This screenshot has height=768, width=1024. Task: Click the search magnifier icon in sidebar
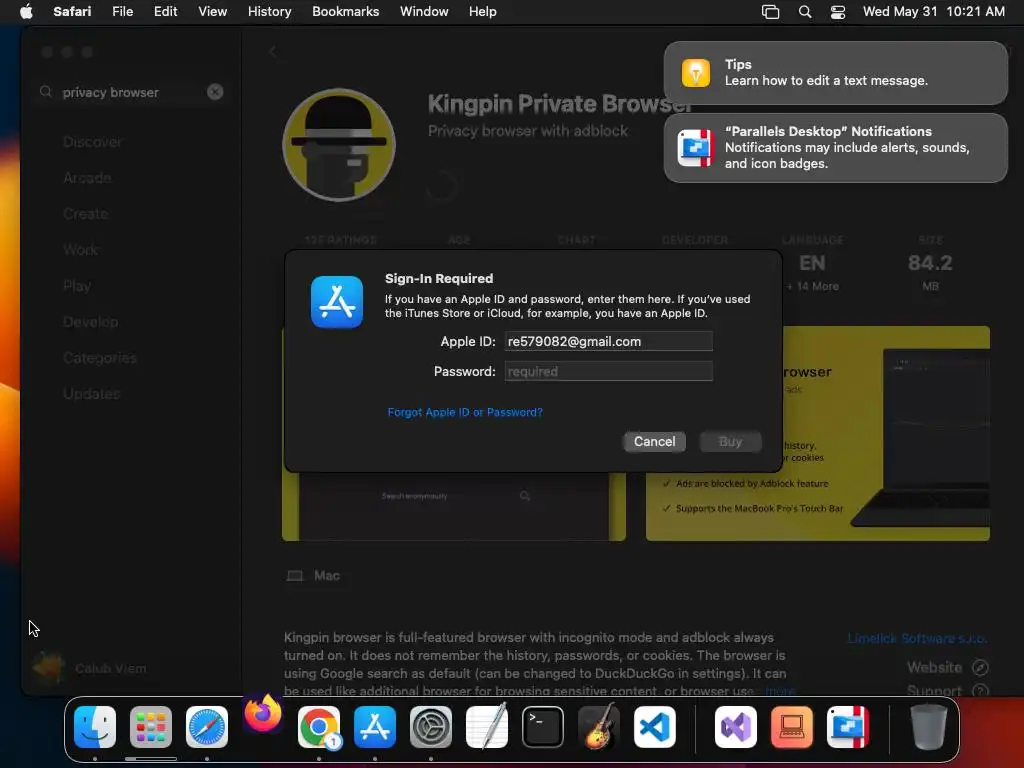pyautogui.click(x=46, y=92)
